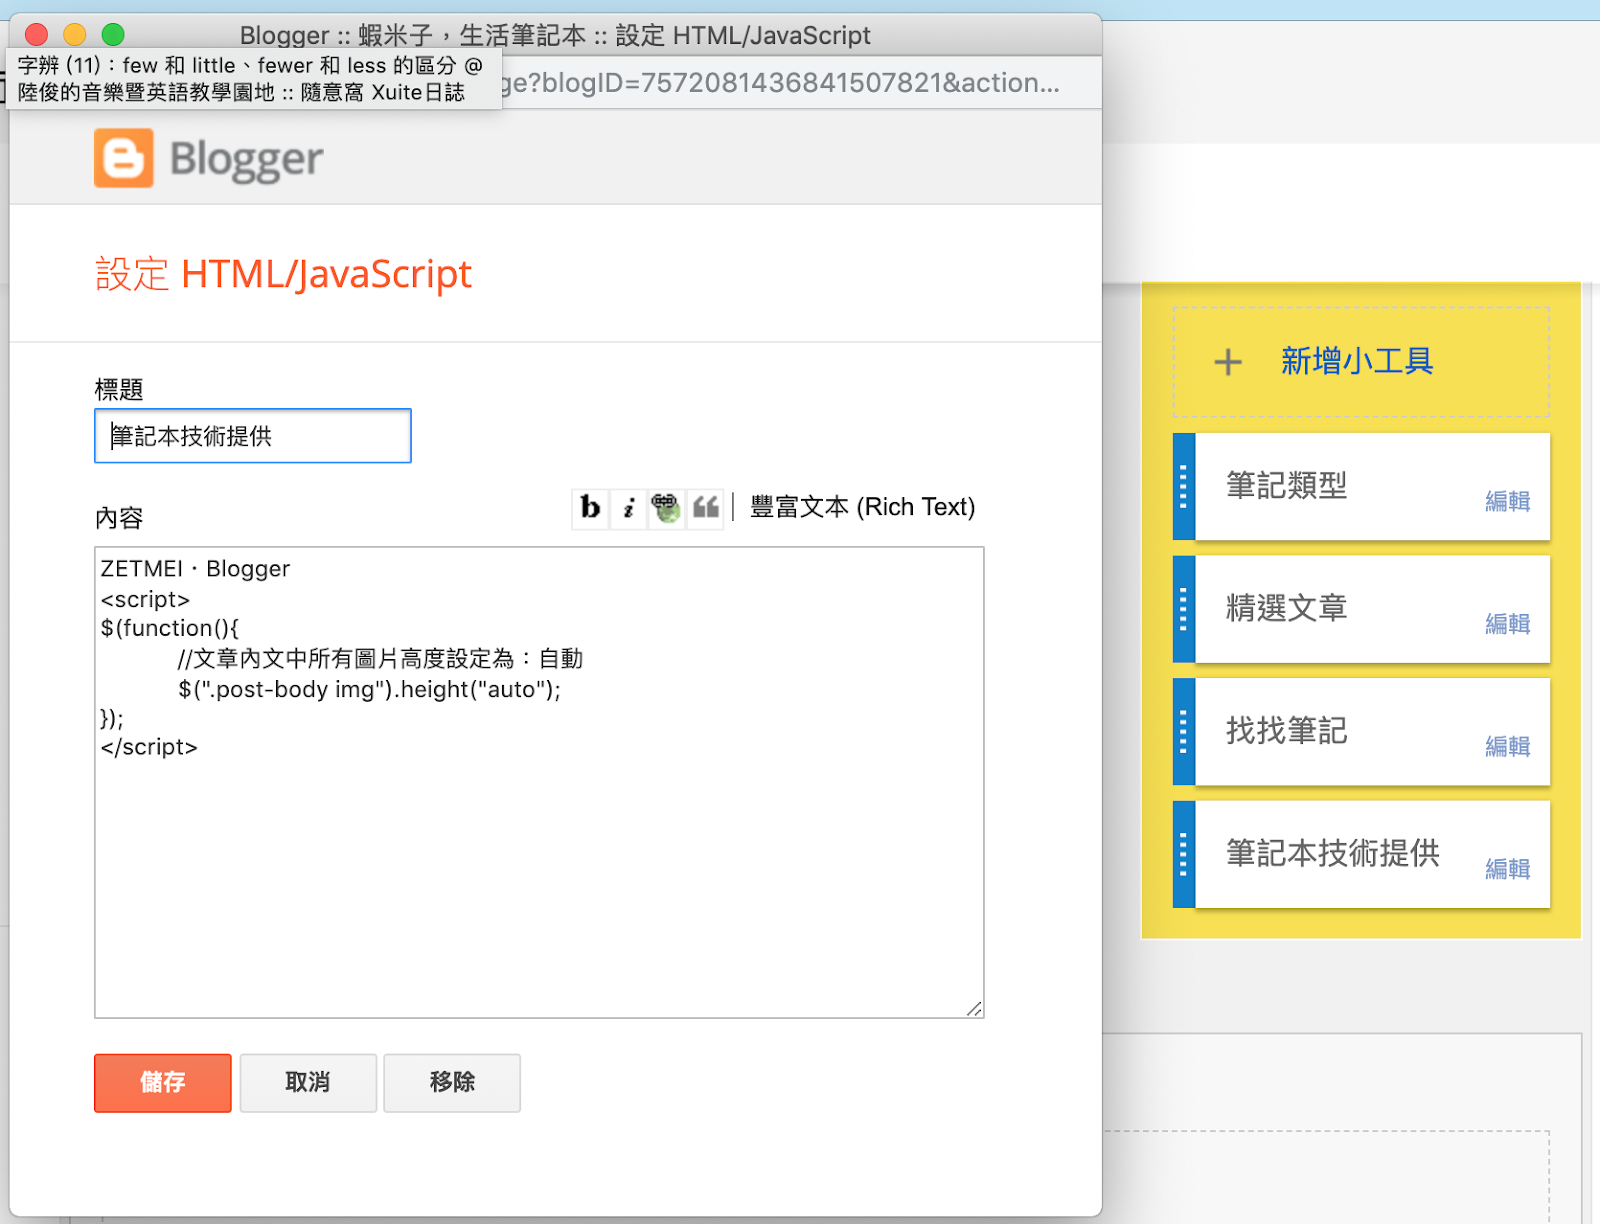Insert a blockquote with the quote icon
Image resolution: width=1600 pixels, height=1224 pixels.
tap(705, 508)
